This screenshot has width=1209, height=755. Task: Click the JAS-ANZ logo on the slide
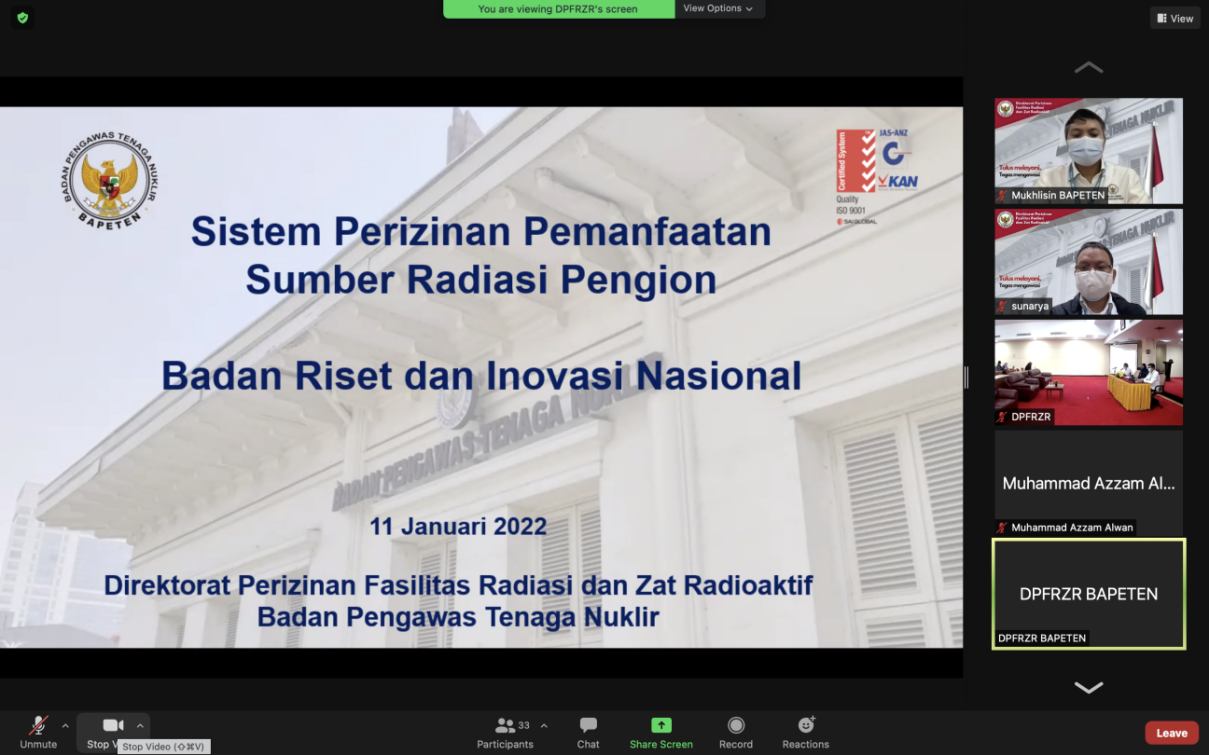pyautogui.click(x=896, y=147)
